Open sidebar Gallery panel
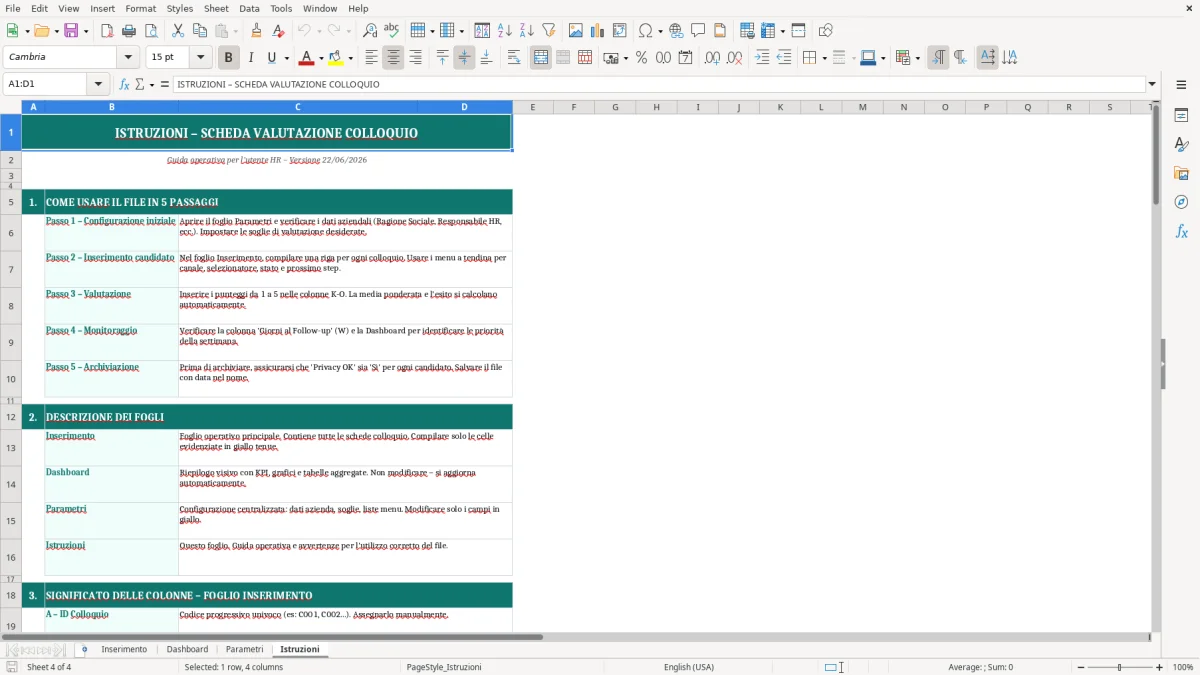 1181,173
